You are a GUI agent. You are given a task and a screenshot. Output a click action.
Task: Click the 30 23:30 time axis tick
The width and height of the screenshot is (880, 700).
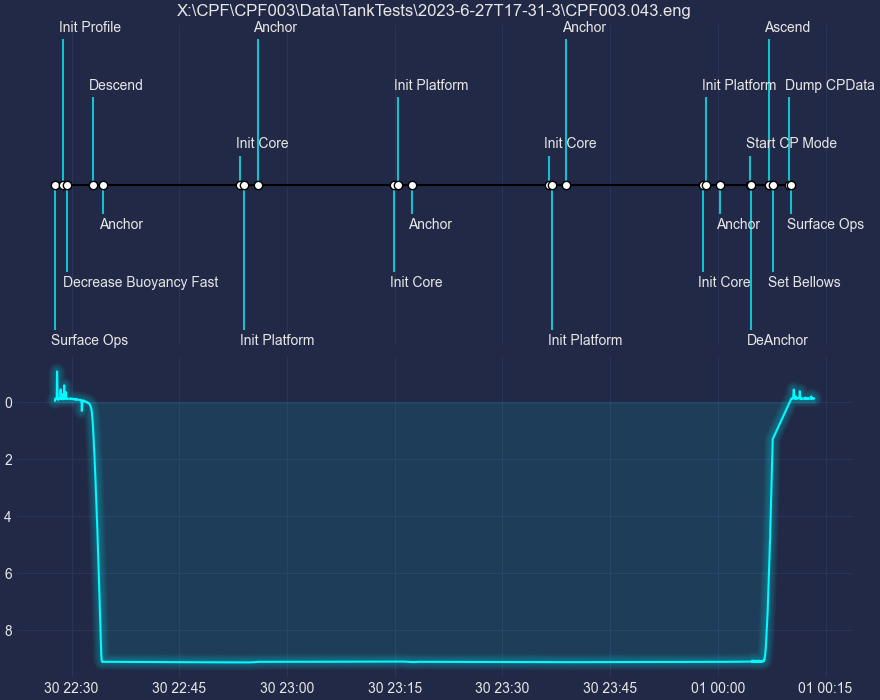click(502, 688)
